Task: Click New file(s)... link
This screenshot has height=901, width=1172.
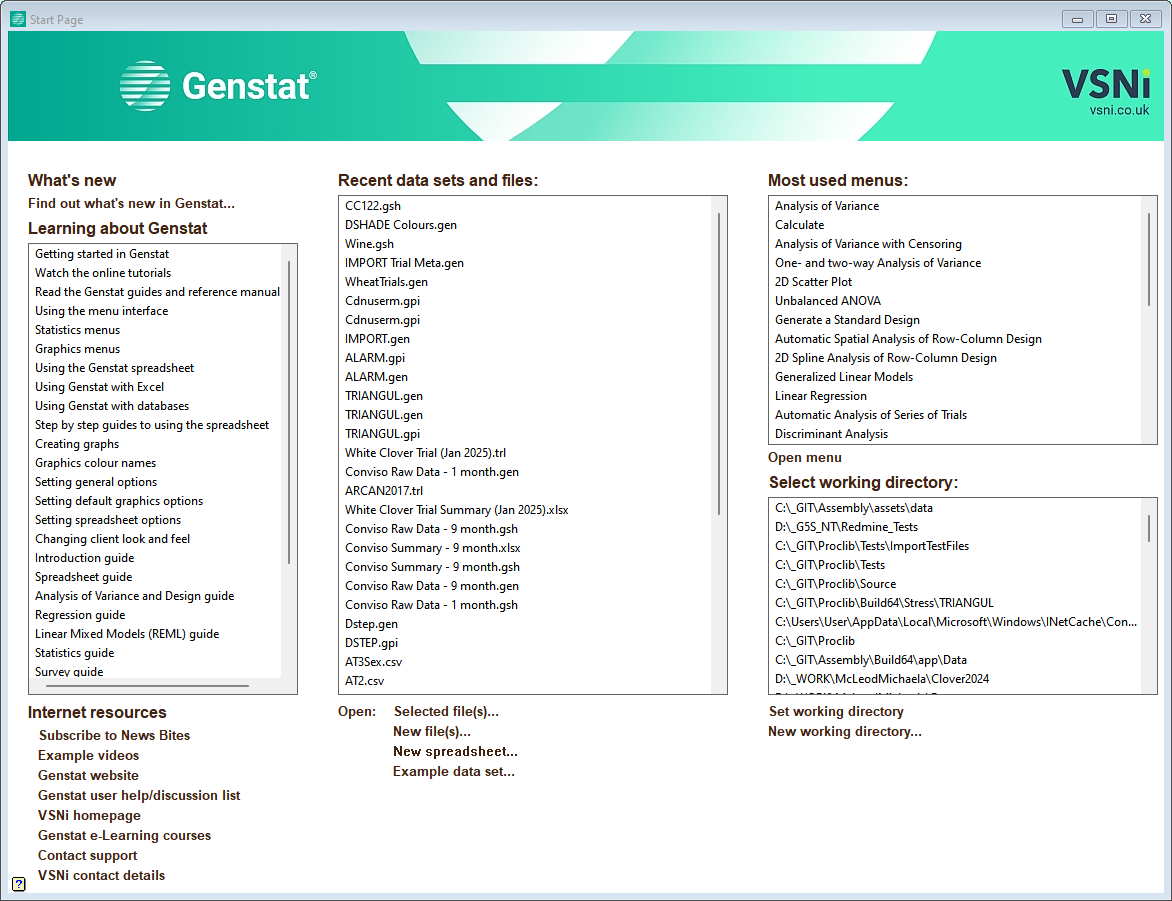Action: click(x=432, y=731)
